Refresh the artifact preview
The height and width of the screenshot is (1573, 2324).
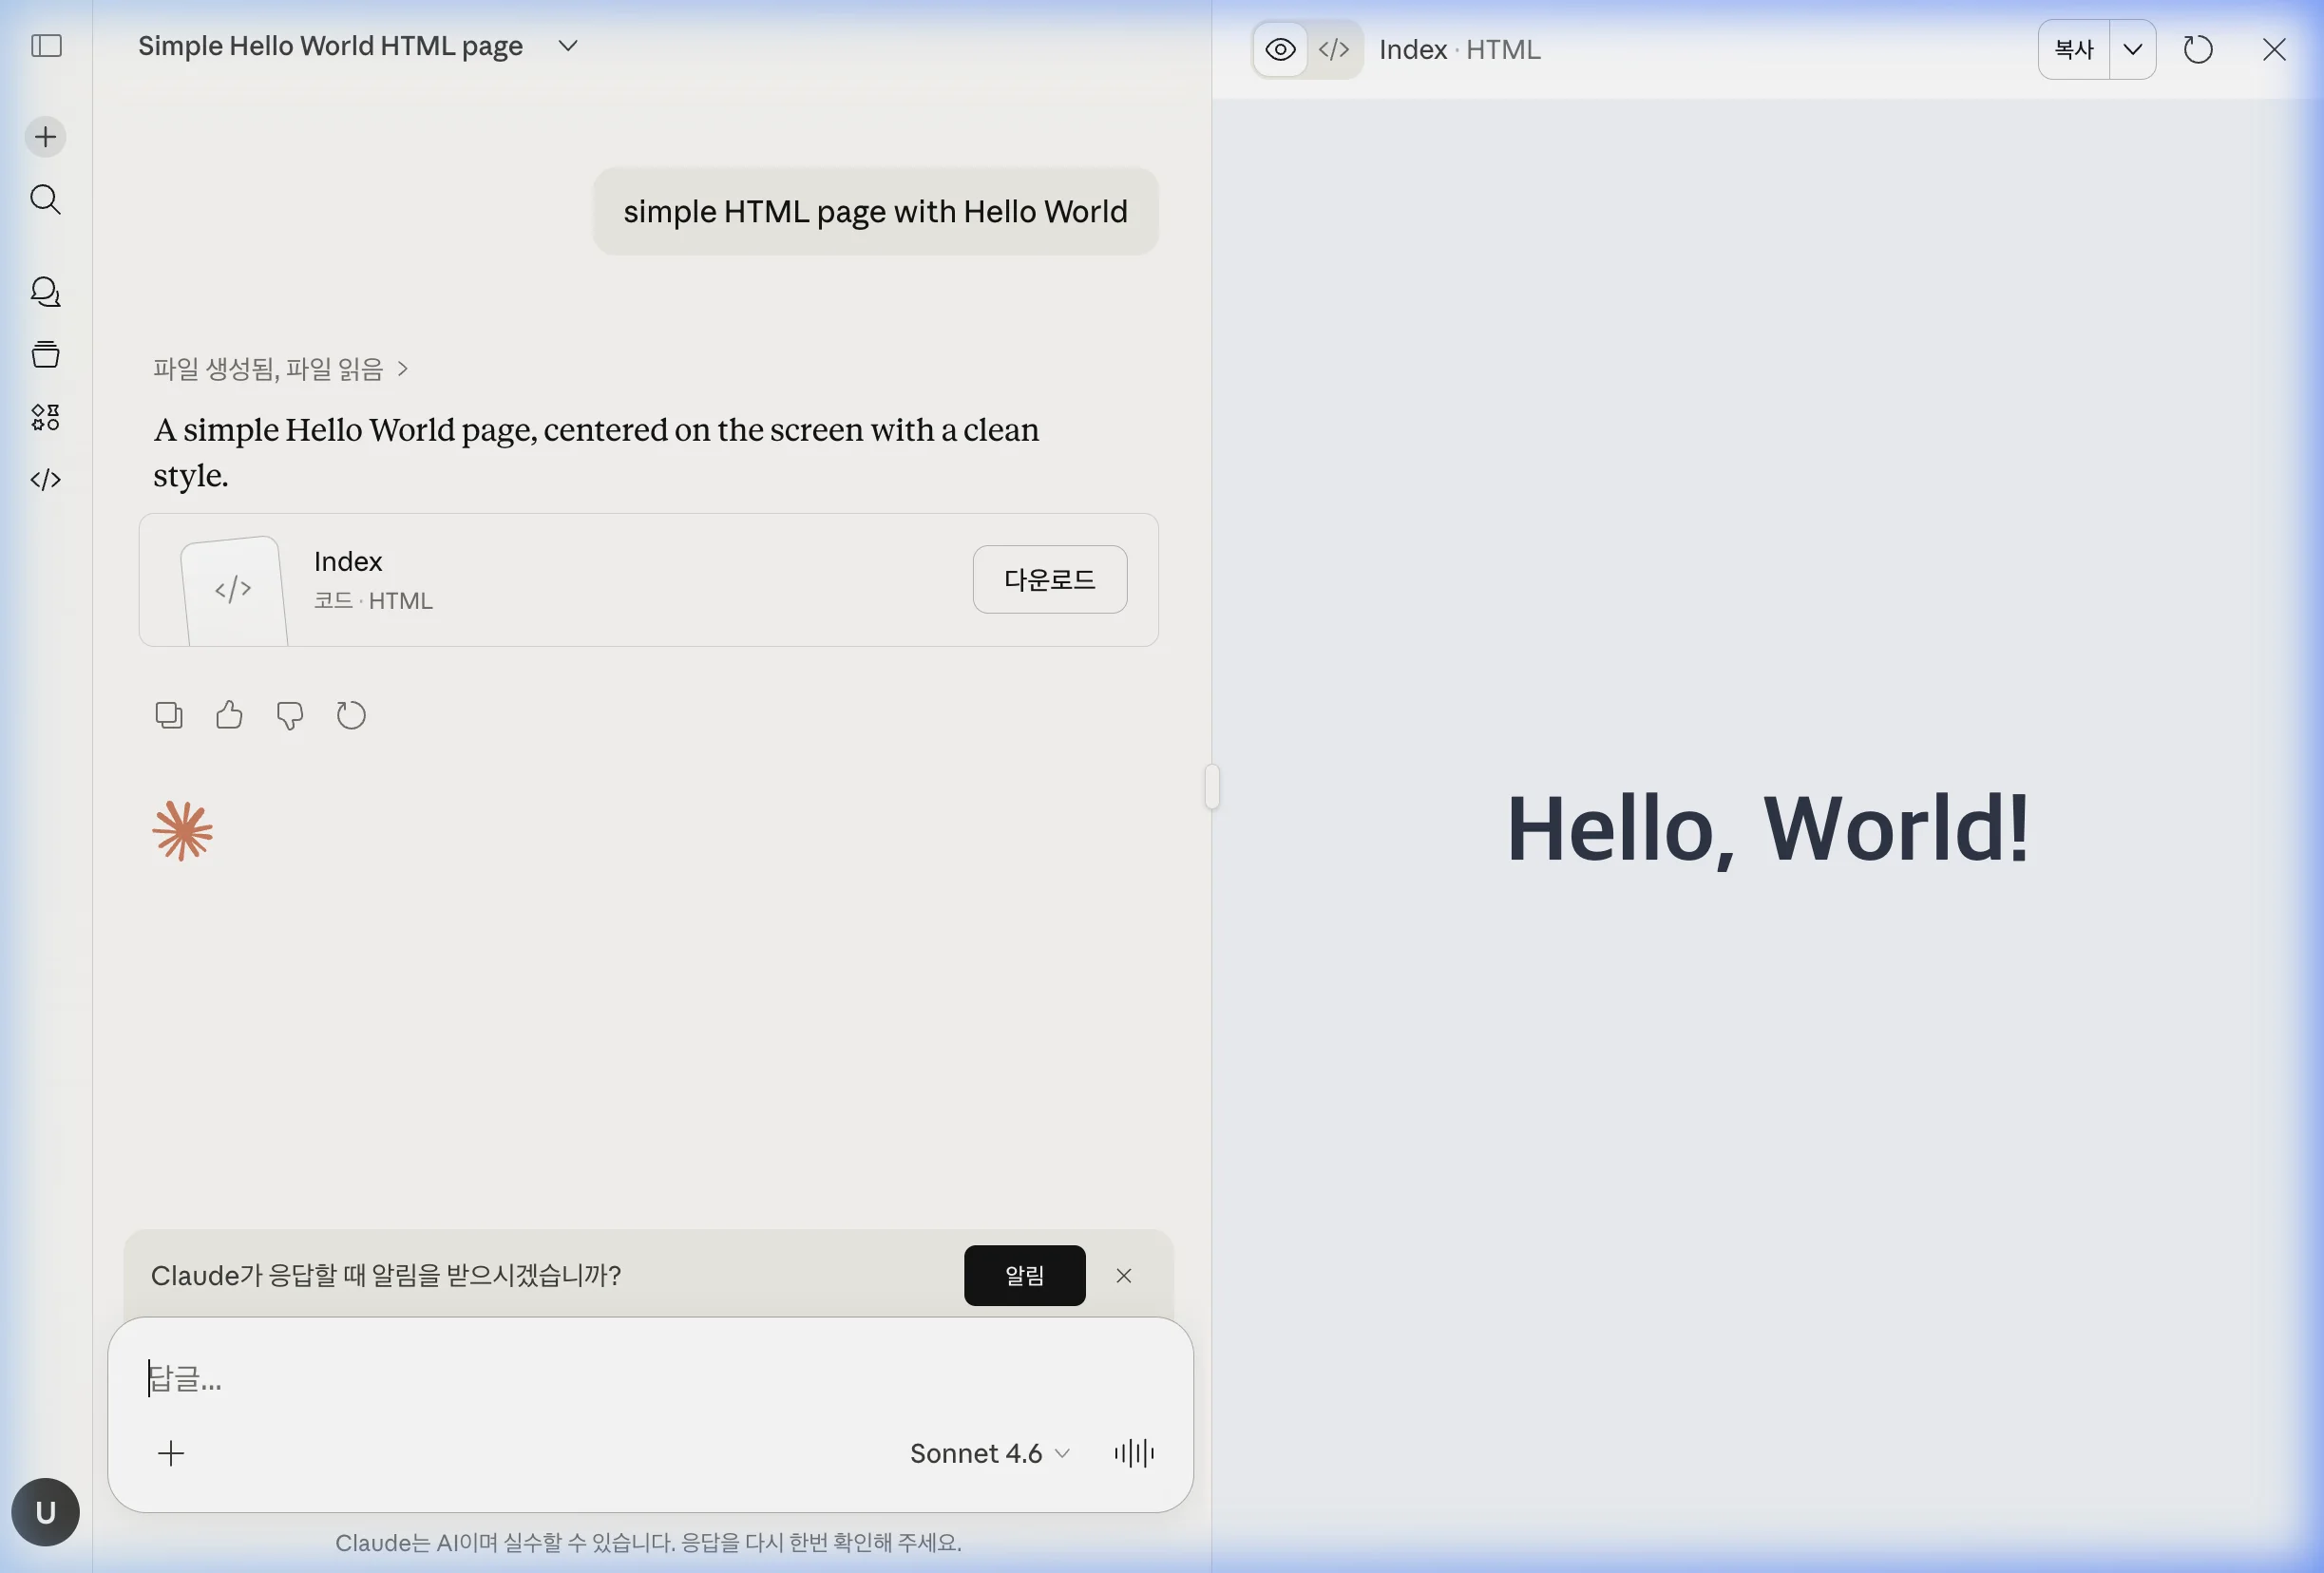(2199, 49)
